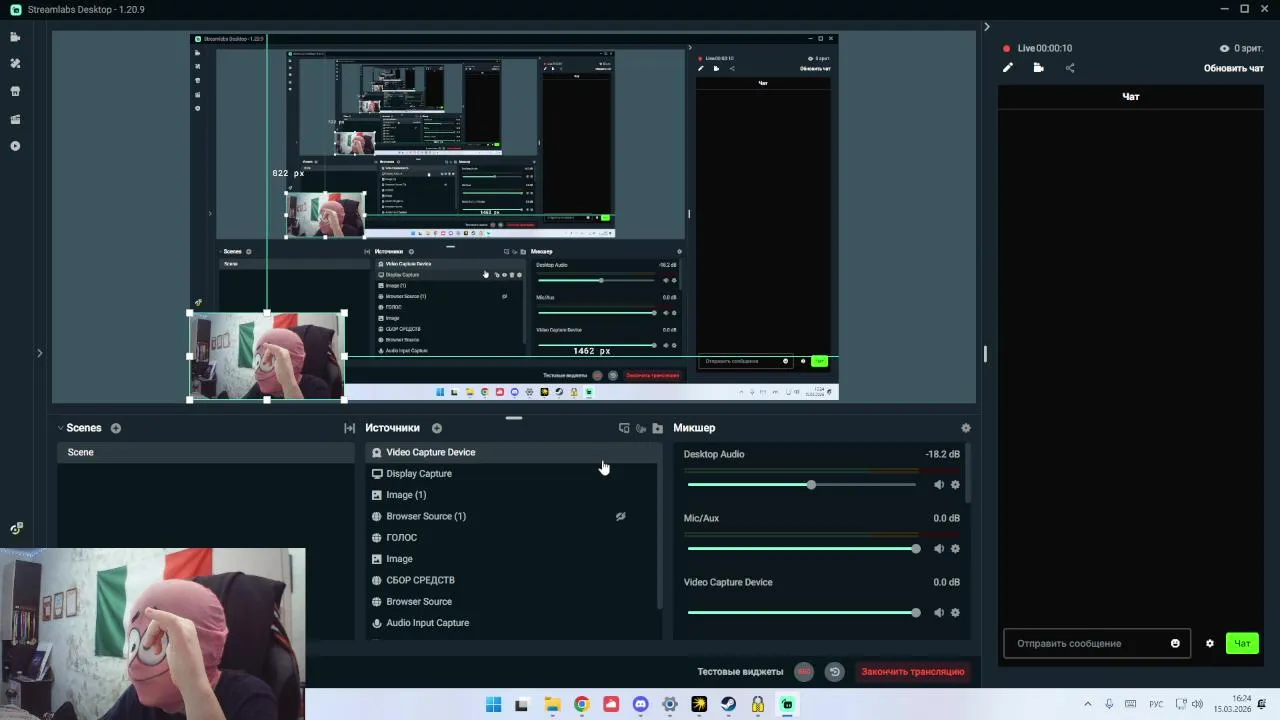Screen dimensions: 1280x720
Task: Select the last Browser Source row
Action: 512,602
